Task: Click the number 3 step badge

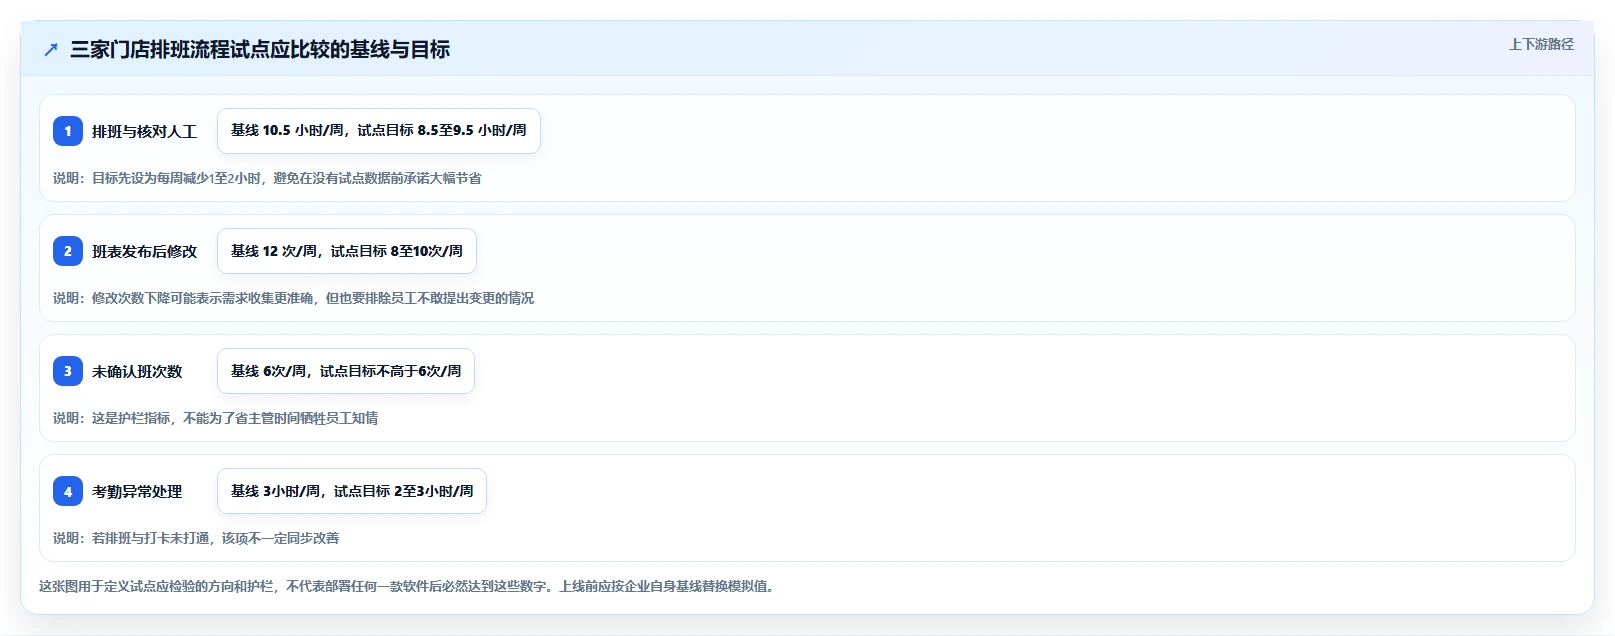Action: (68, 371)
